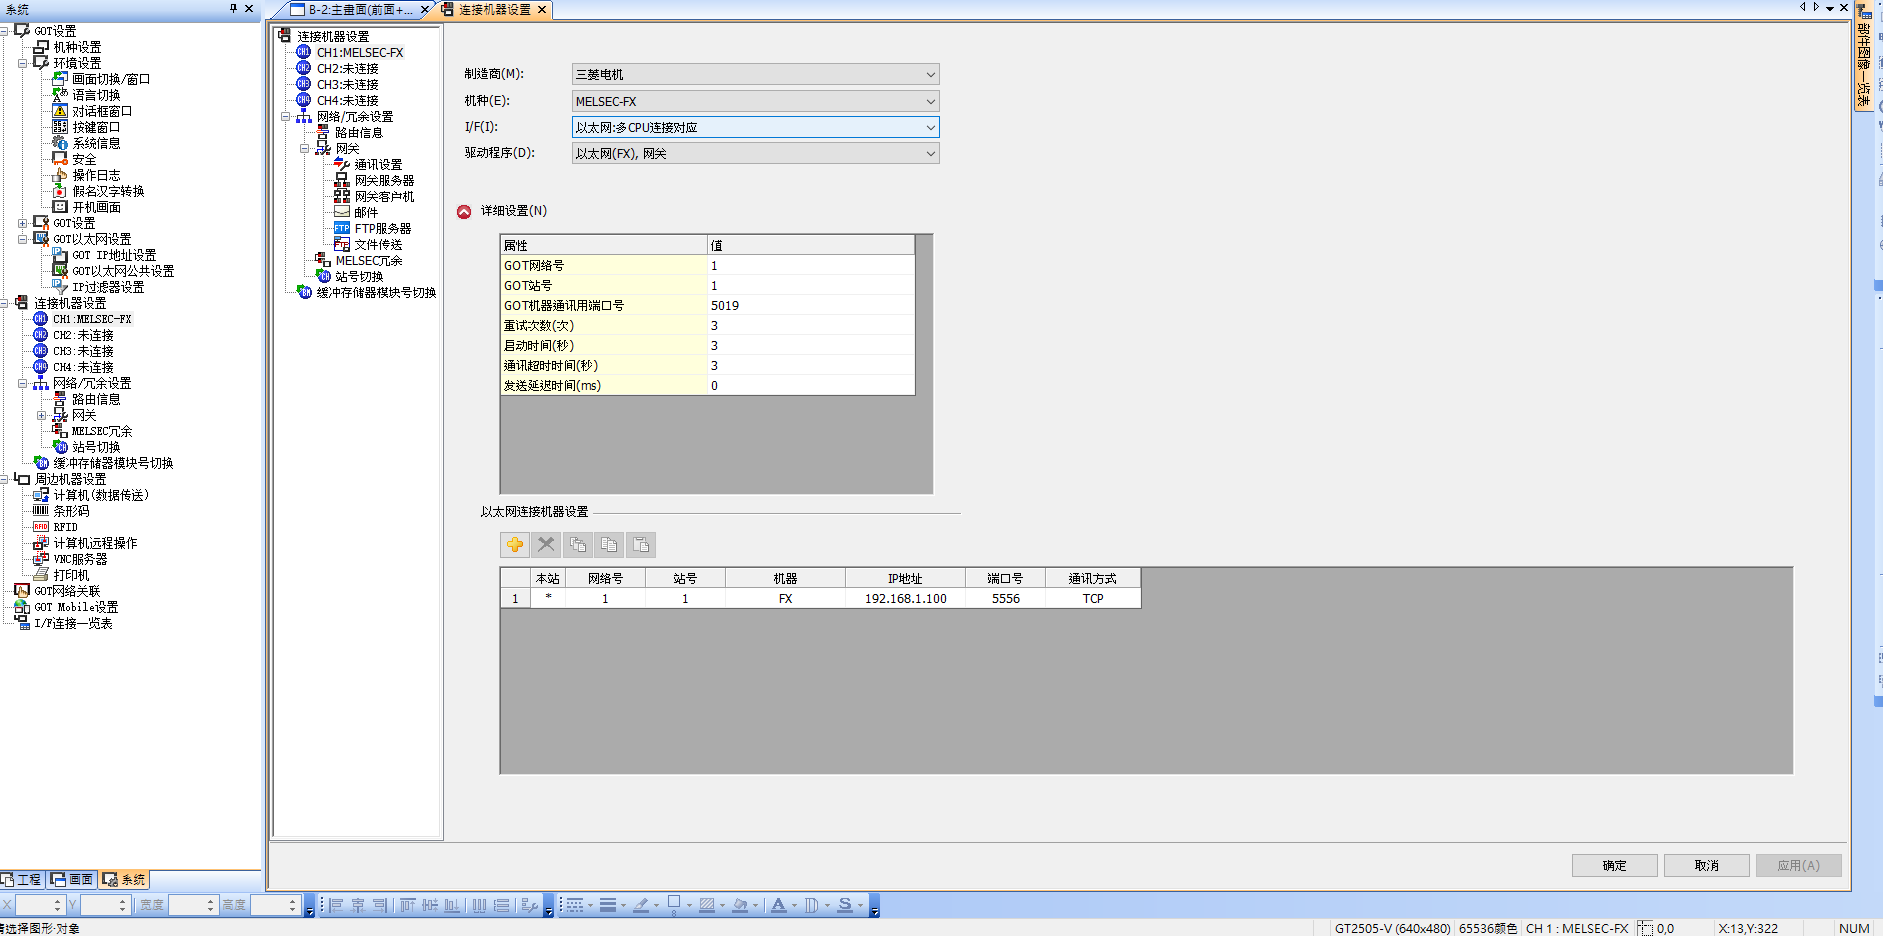Click the GOT机器通讯用端口号 value 5019
This screenshot has height=936, width=1883.
pos(810,306)
